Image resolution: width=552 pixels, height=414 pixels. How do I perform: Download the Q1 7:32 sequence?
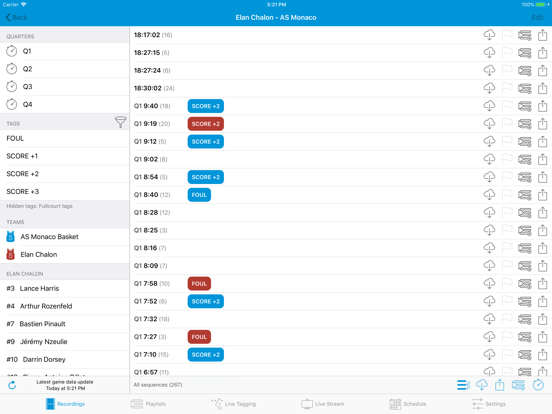click(489, 319)
